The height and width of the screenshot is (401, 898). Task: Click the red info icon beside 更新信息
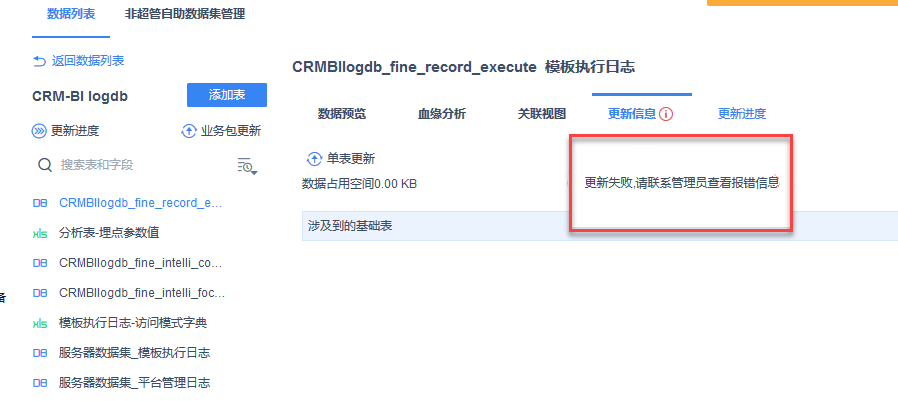tap(665, 114)
